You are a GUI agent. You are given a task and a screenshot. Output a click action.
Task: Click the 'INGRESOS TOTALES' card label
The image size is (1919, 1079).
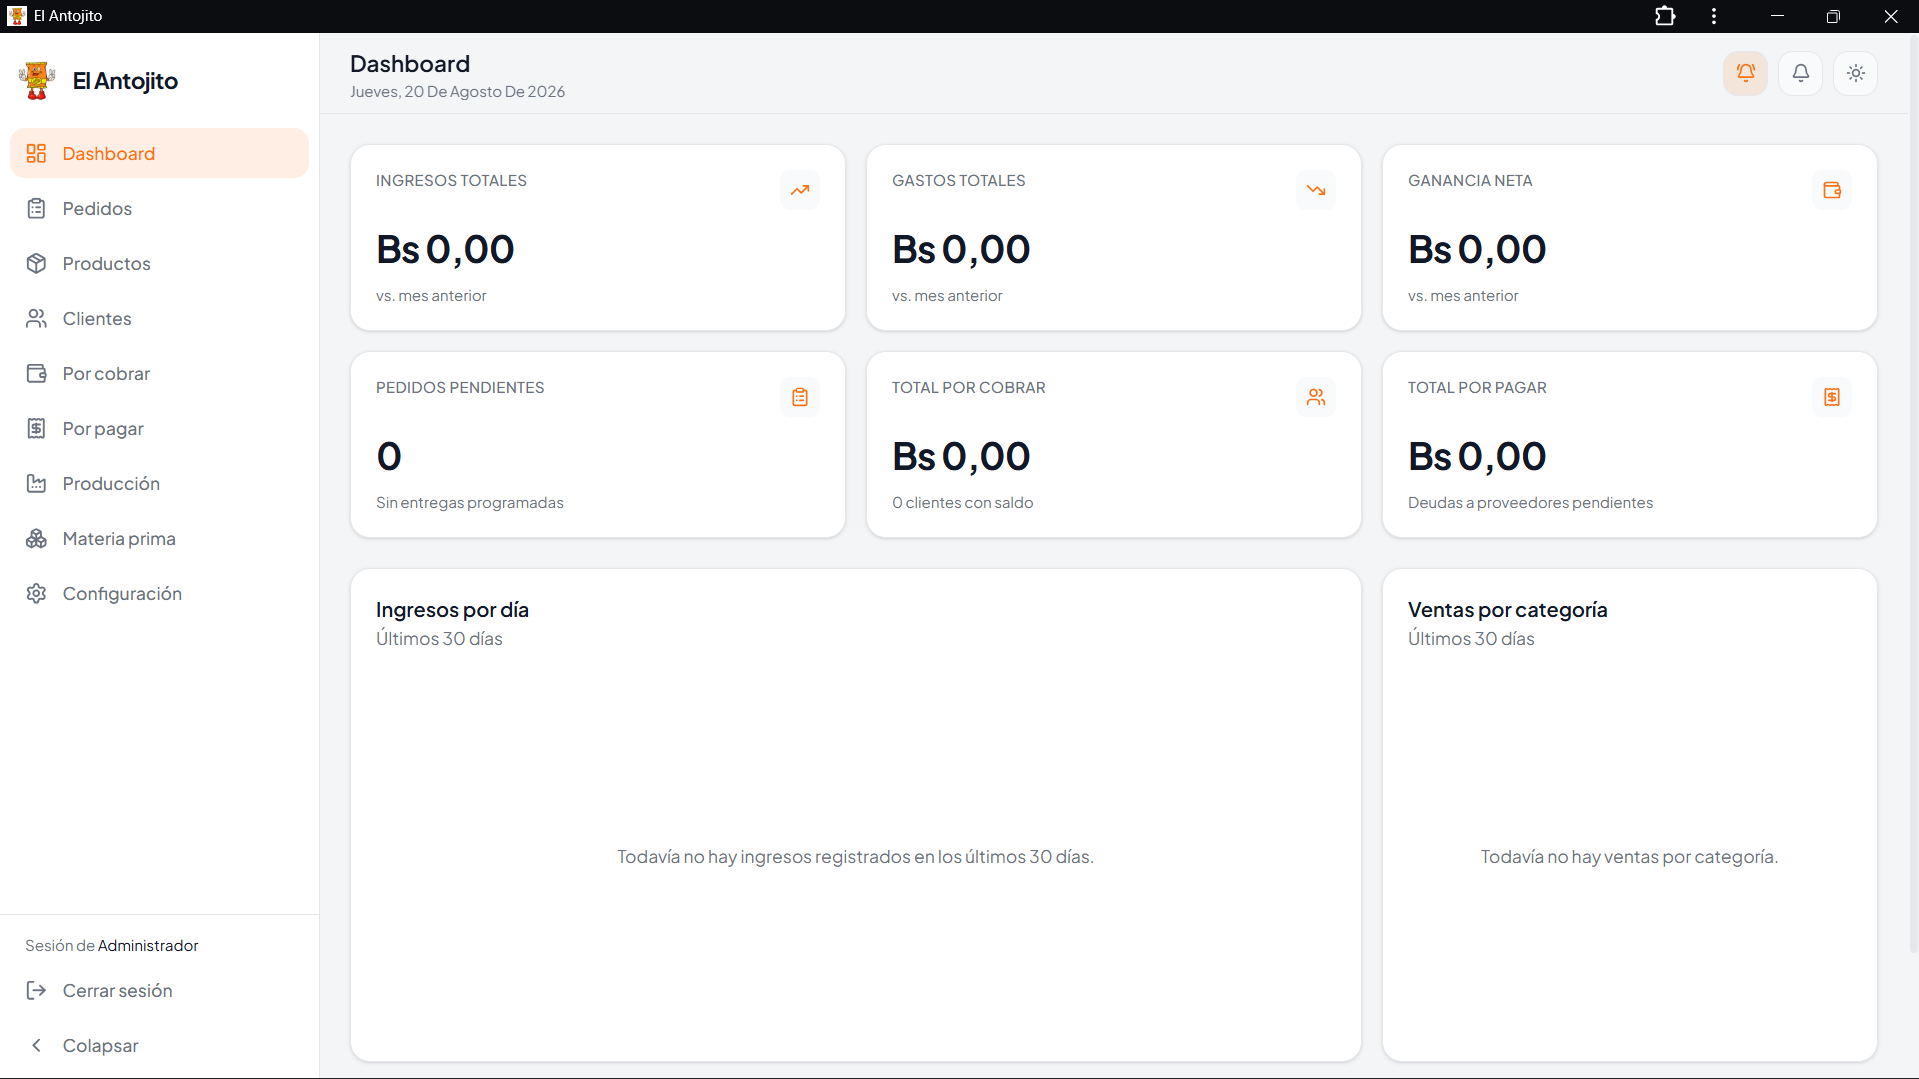click(451, 180)
